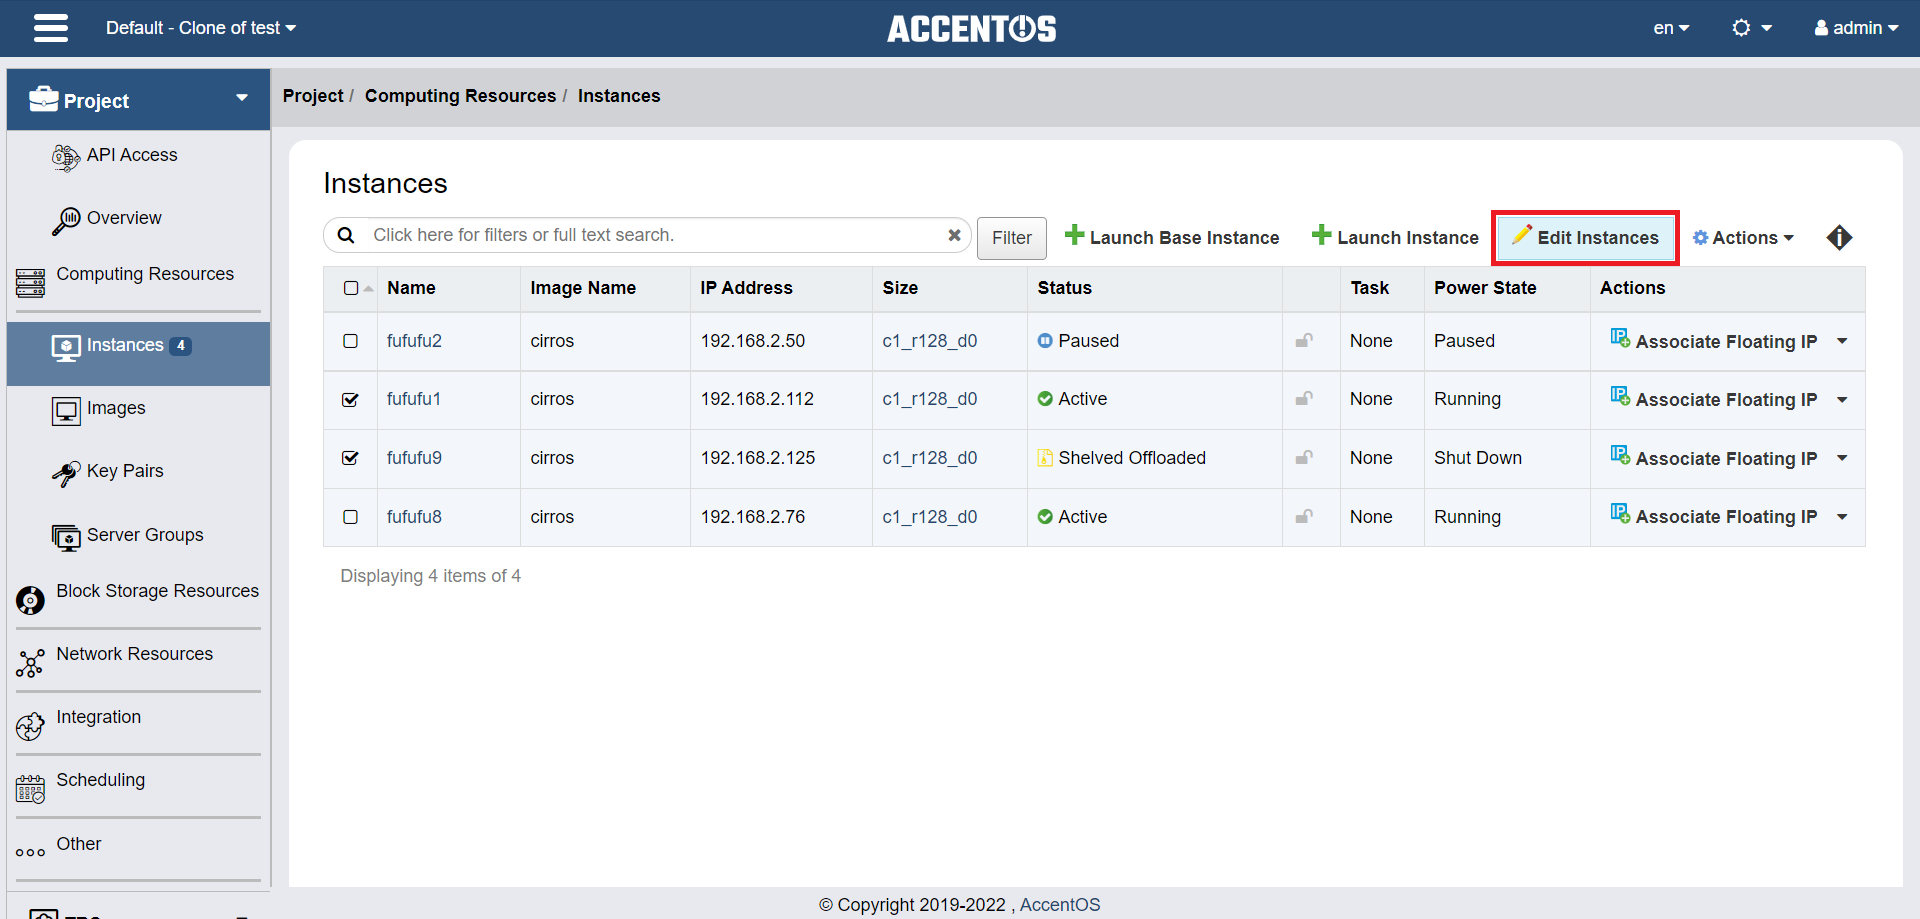Open the hamburger navigation menu
Screen dimensions: 1920x919
51,28
